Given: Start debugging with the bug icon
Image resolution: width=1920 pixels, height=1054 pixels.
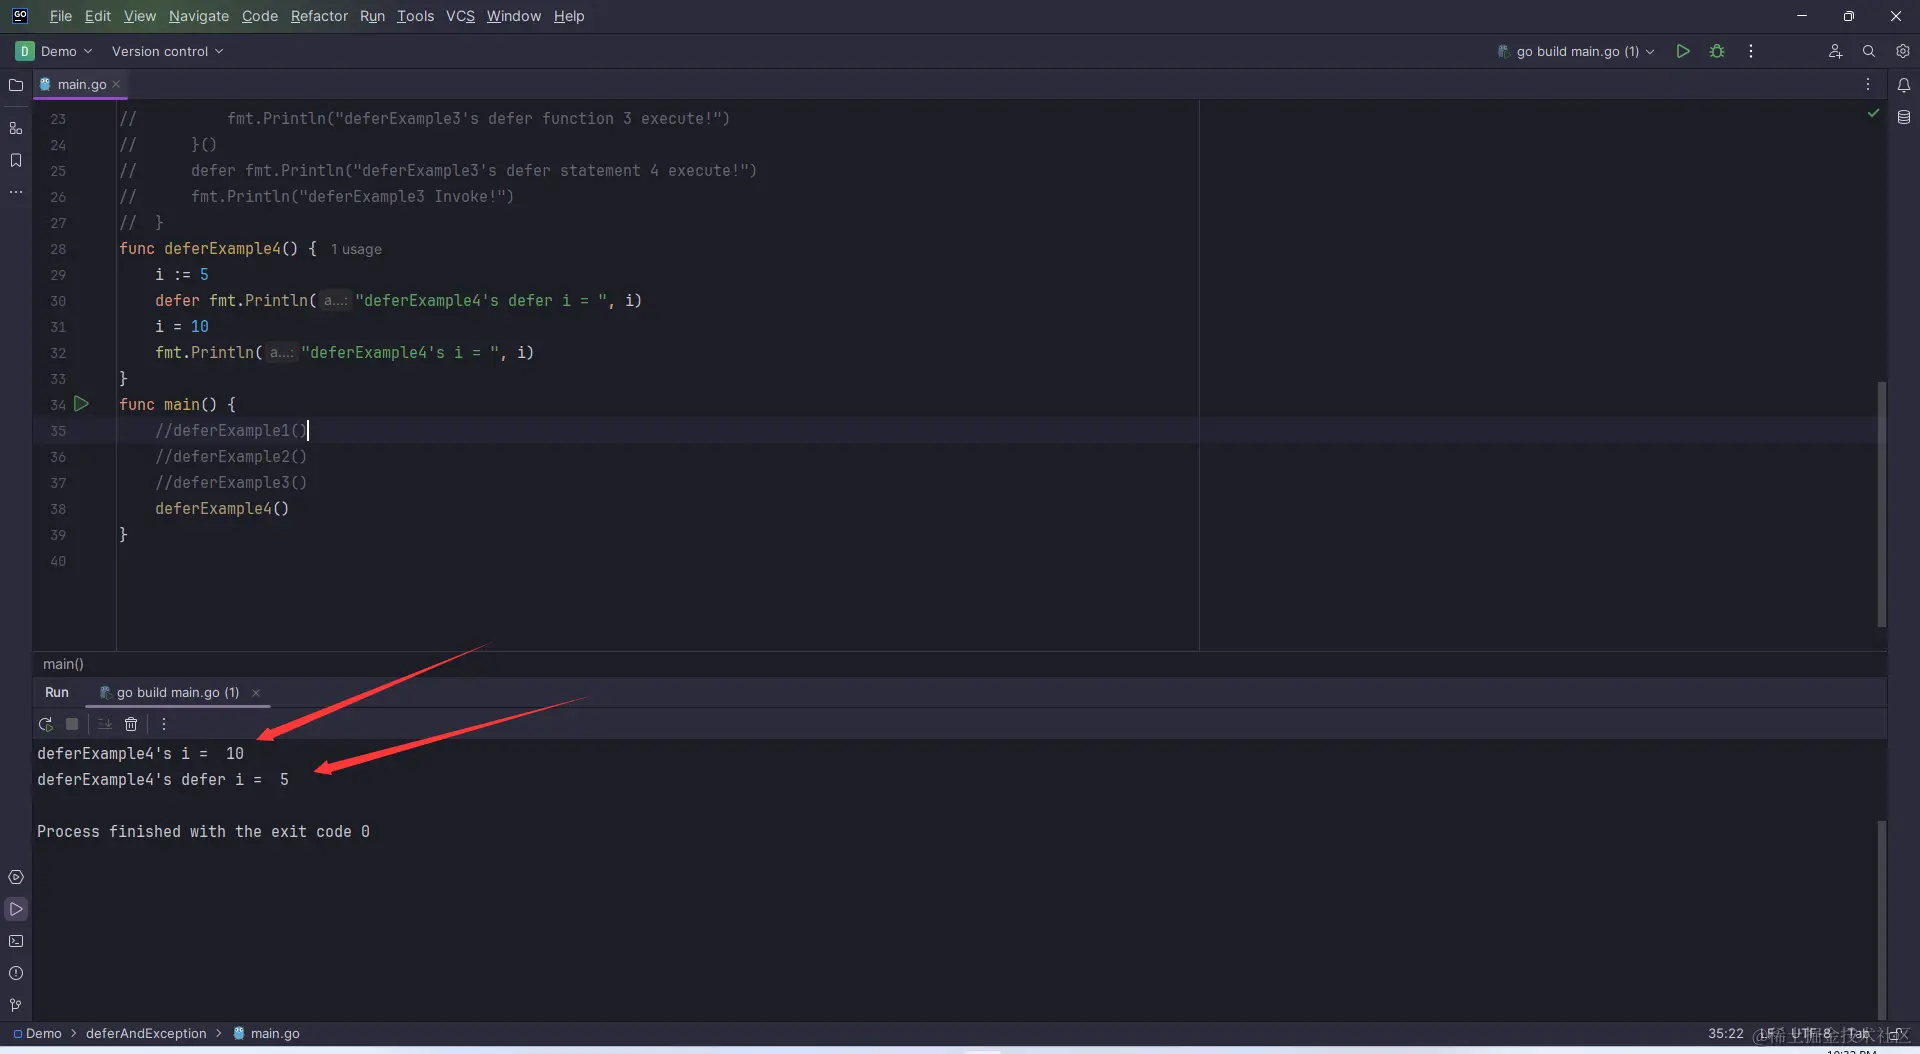Looking at the screenshot, I should [x=1717, y=51].
